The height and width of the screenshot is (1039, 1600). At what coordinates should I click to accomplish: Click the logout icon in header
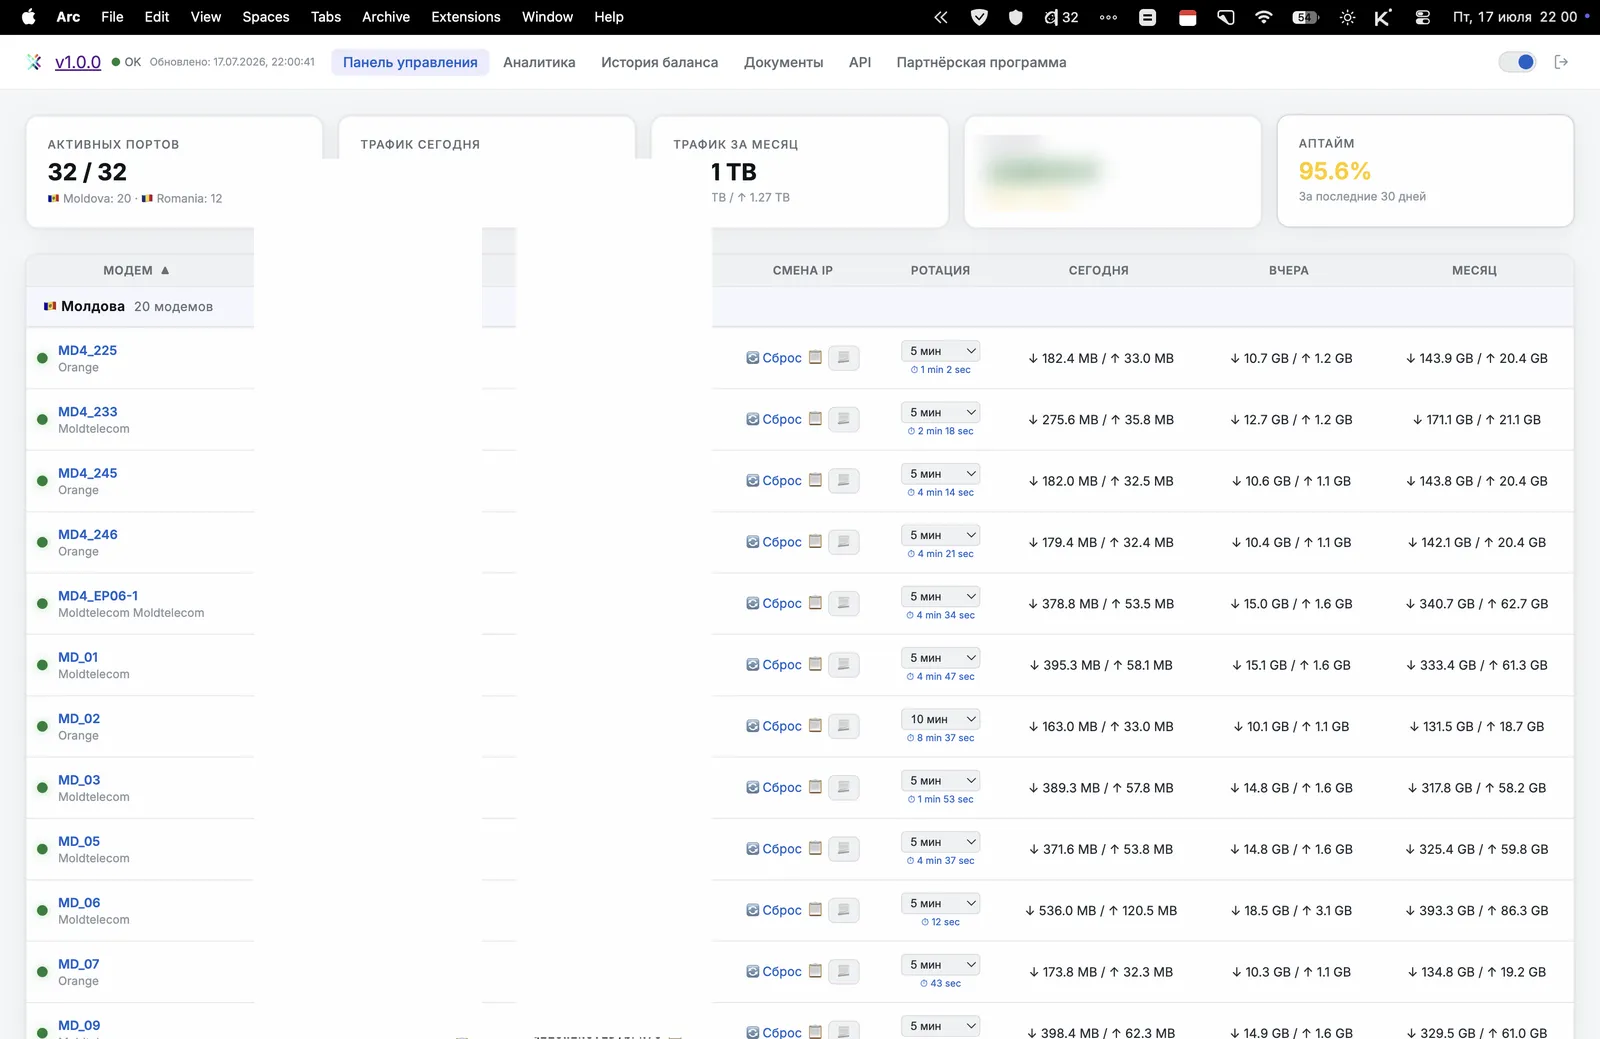(1561, 62)
